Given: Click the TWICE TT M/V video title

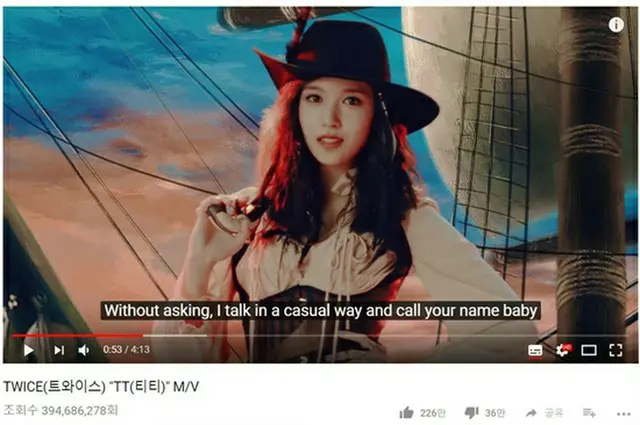Looking at the screenshot, I should (101, 386).
